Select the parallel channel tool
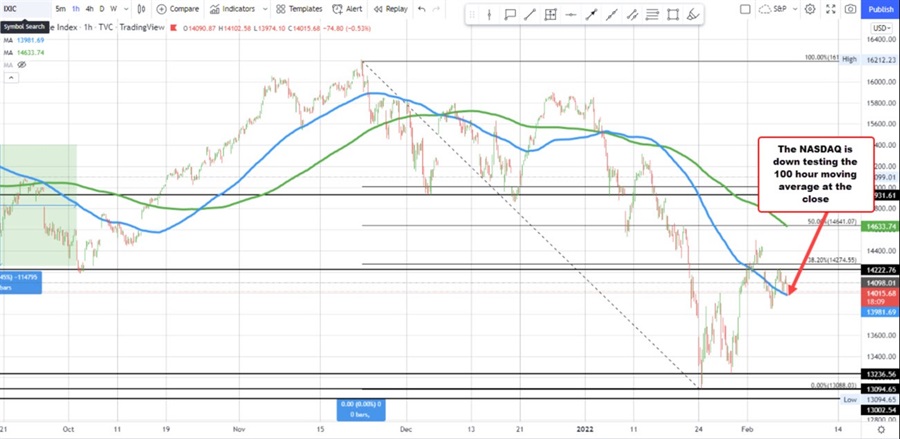 [632, 15]
